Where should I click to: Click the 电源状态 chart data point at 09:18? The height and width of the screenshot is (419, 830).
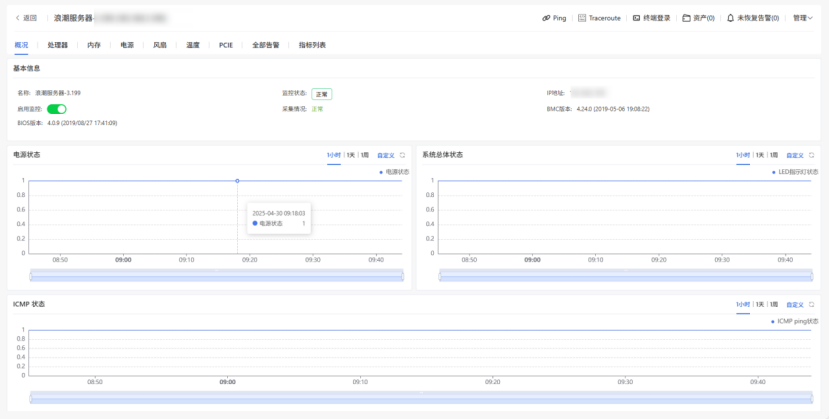(x=237, y=181)
